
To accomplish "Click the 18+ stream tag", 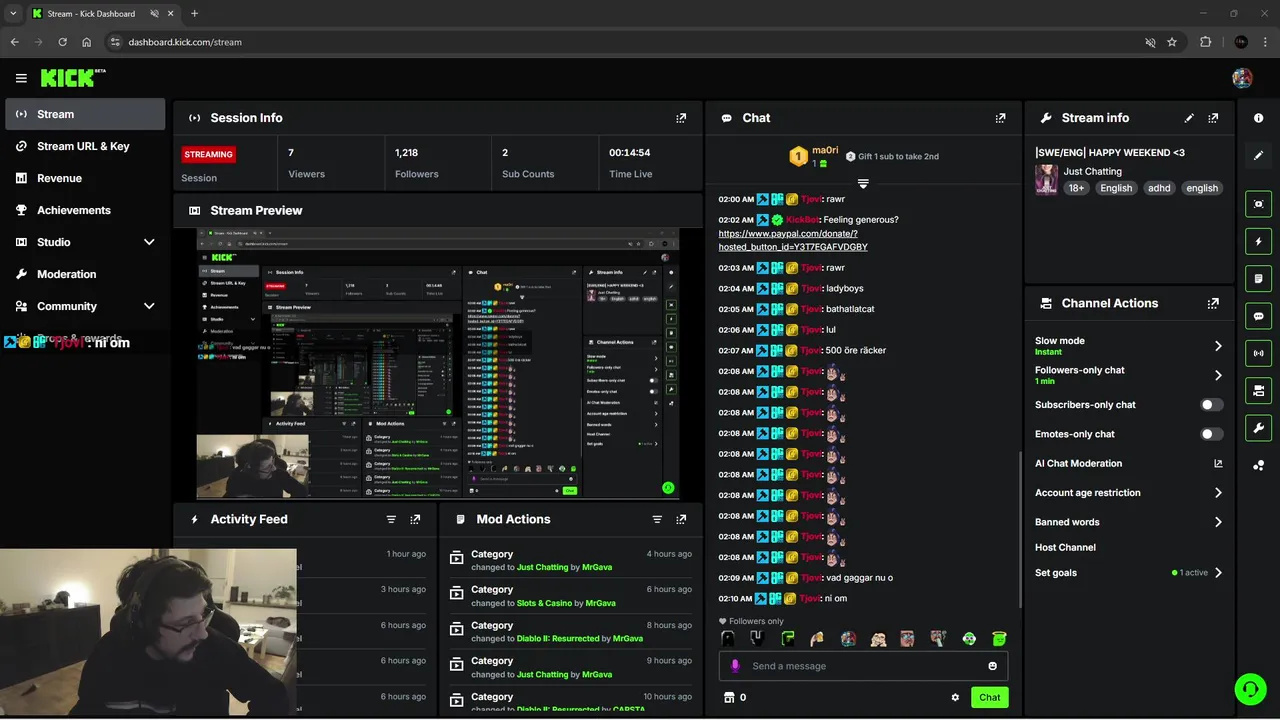I will point(1076,188).
